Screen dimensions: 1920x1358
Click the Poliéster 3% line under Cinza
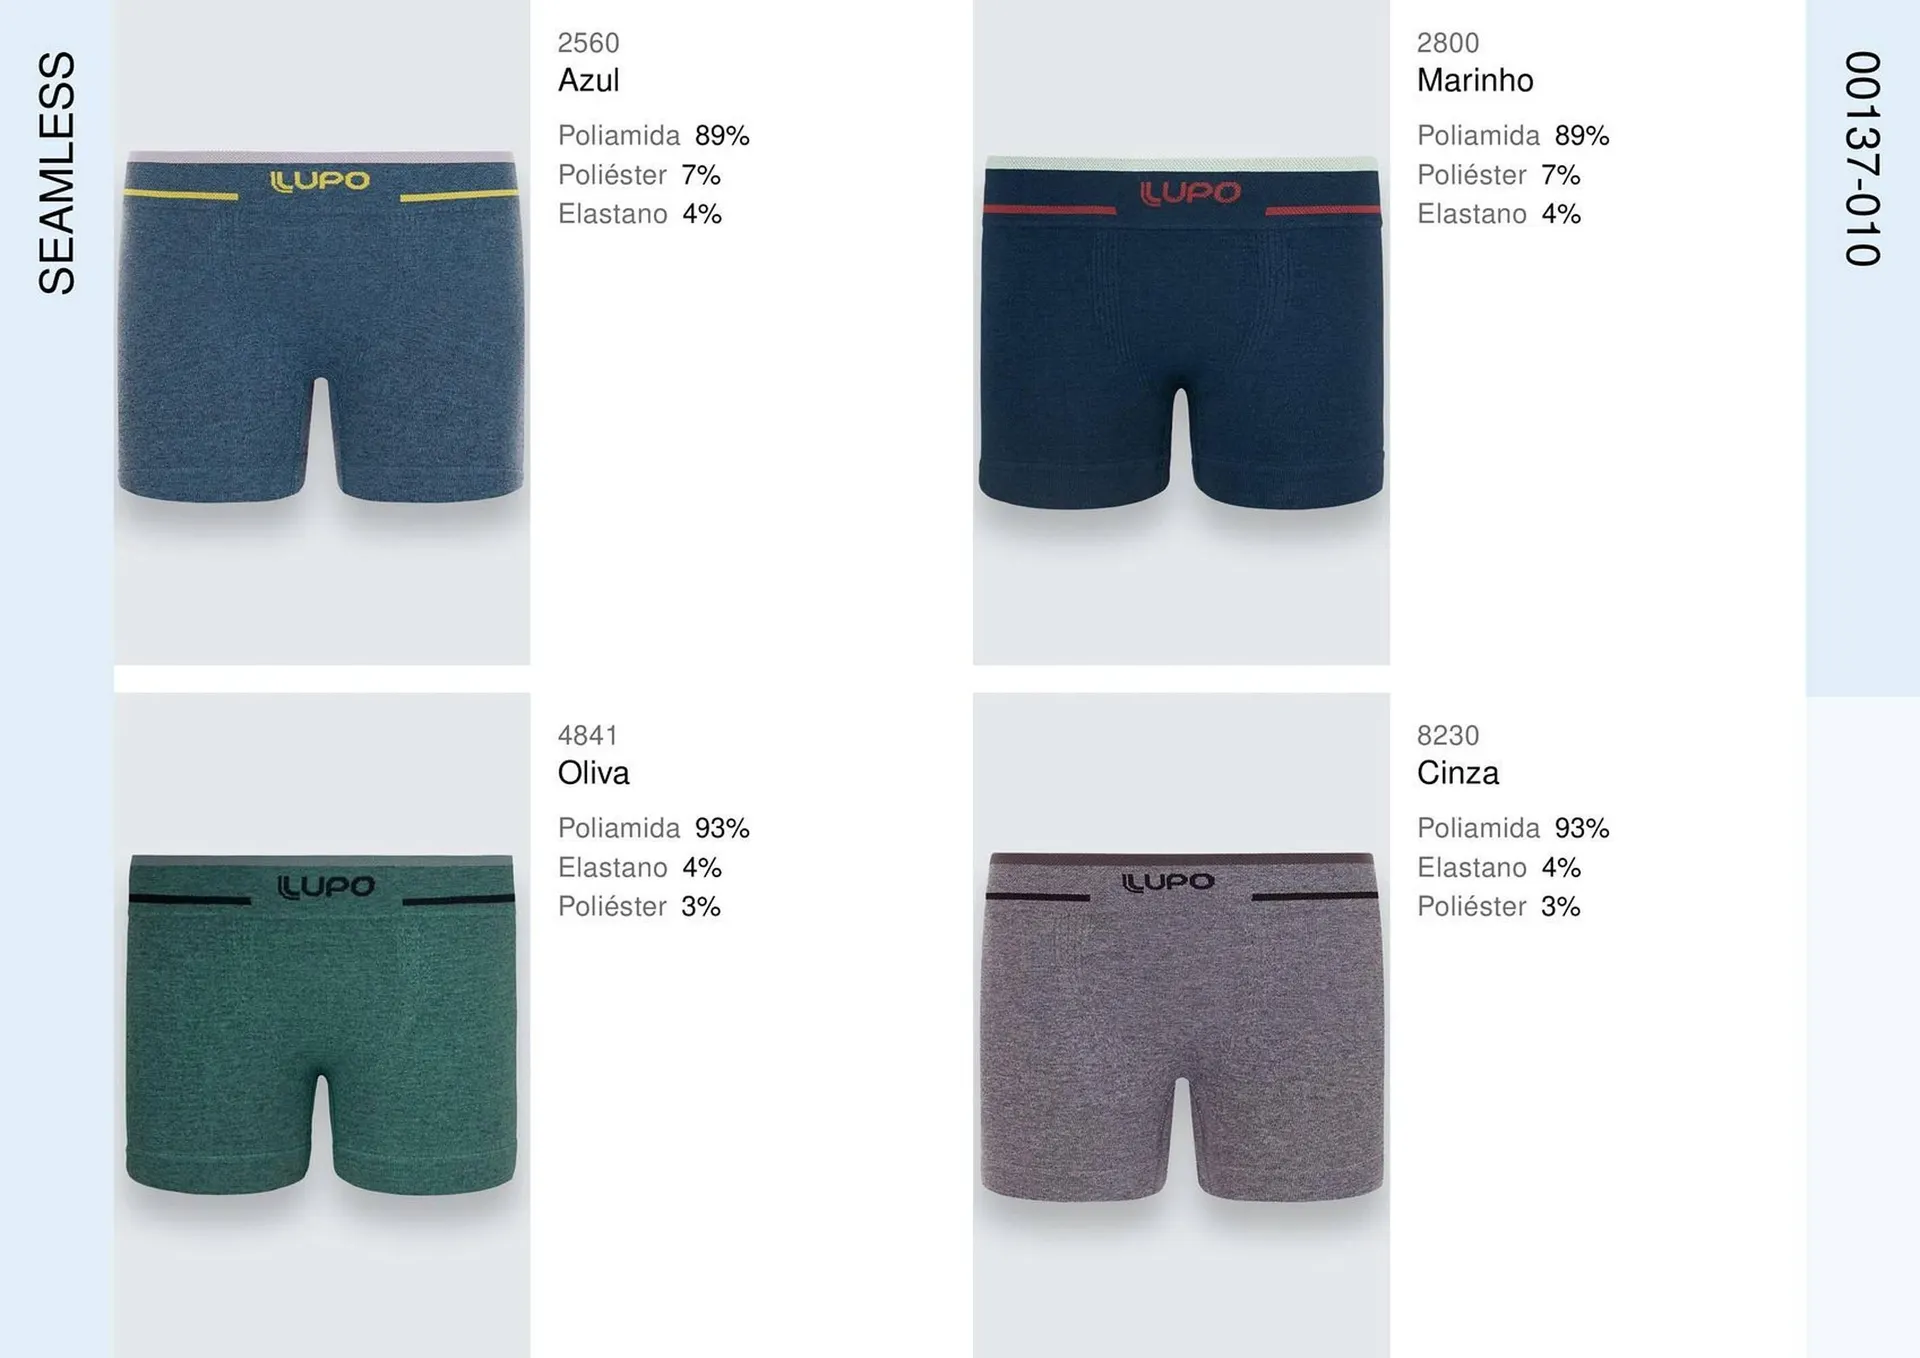[x=1498, y=906]
